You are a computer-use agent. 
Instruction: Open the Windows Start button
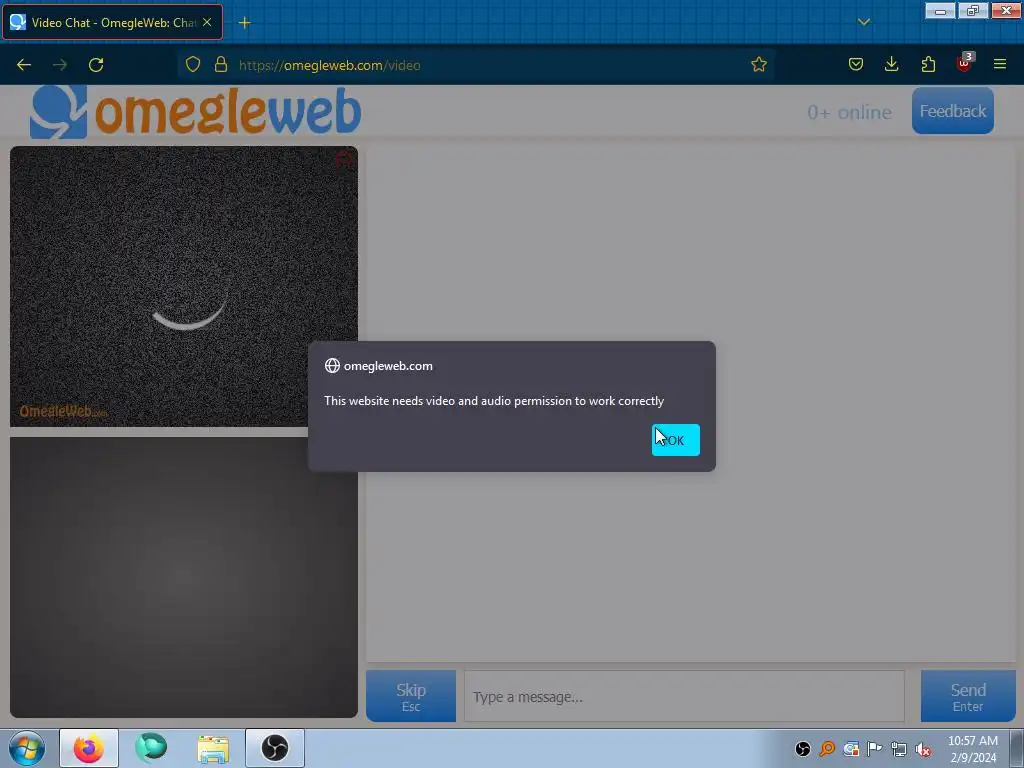[27, 748]
